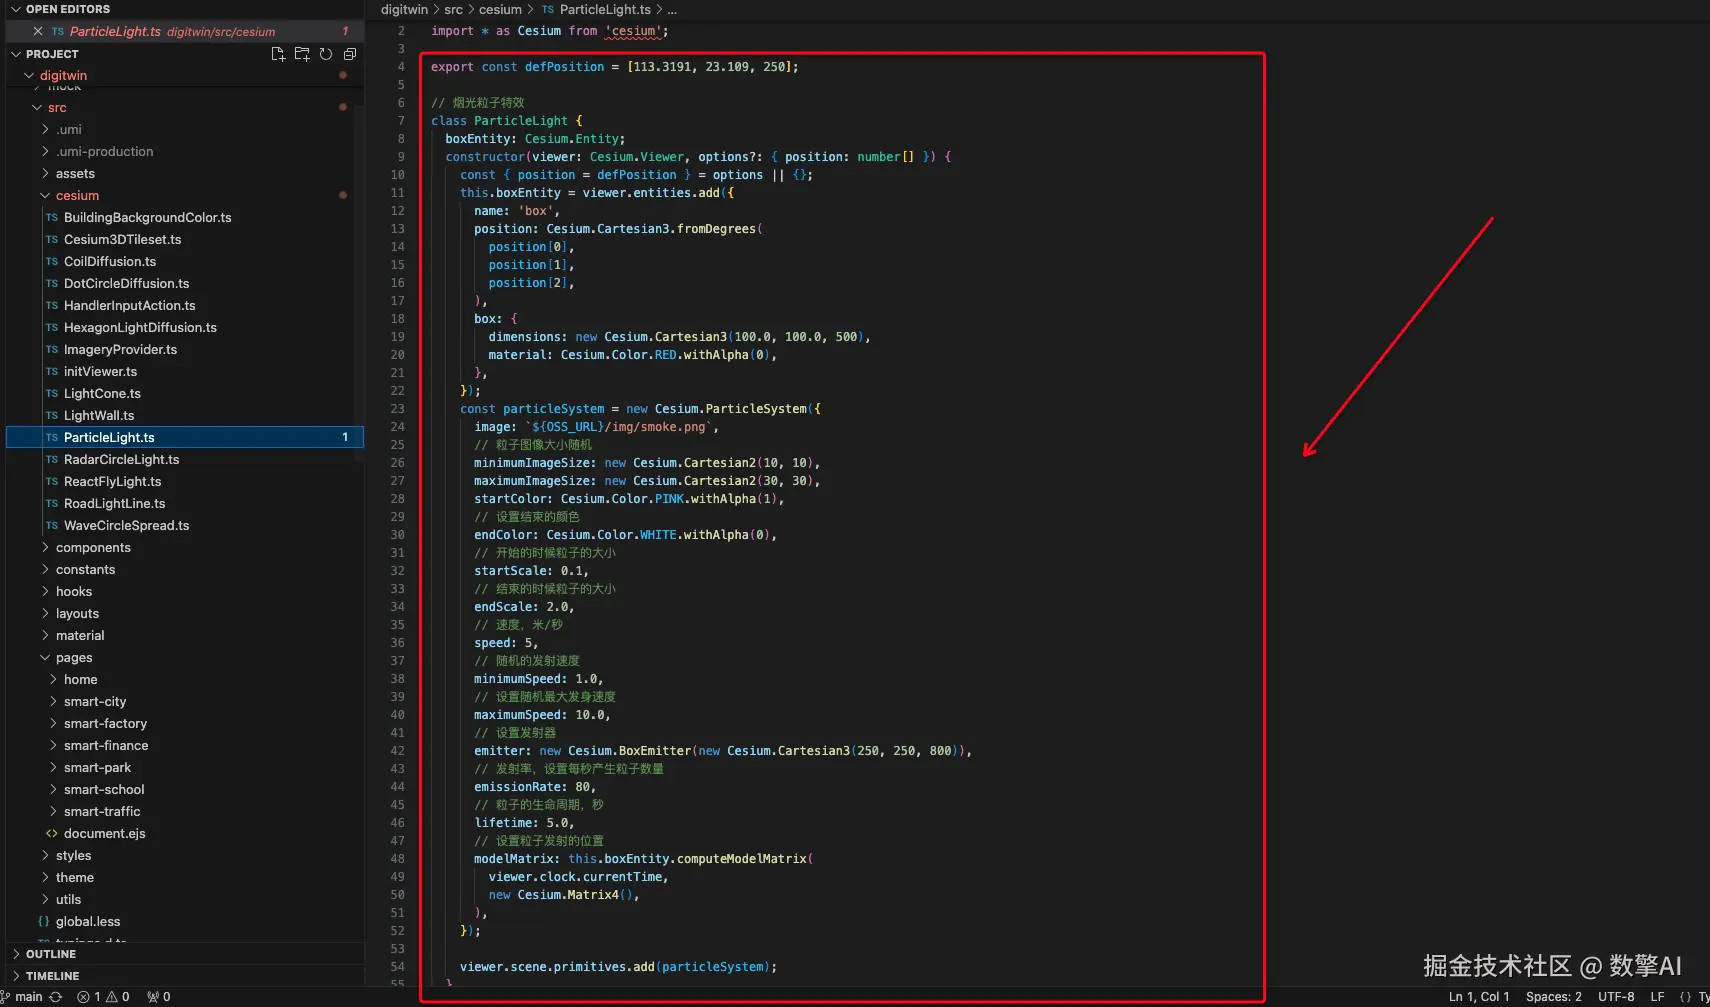Expand the theme folder
Screen dimensions: 1710x1007
coord(45,878)
